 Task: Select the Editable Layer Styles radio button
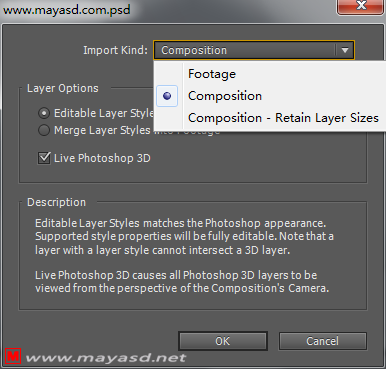point(44,113)
